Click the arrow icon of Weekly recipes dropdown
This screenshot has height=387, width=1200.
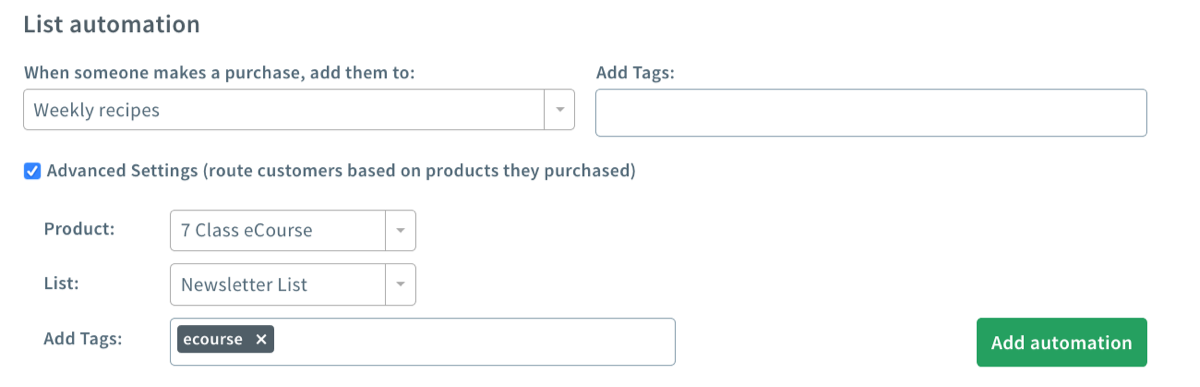(x=559, y=110)
